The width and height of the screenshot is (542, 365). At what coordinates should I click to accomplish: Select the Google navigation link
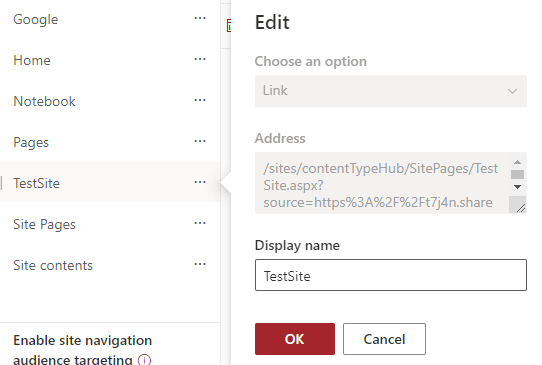tap(36, 19)
